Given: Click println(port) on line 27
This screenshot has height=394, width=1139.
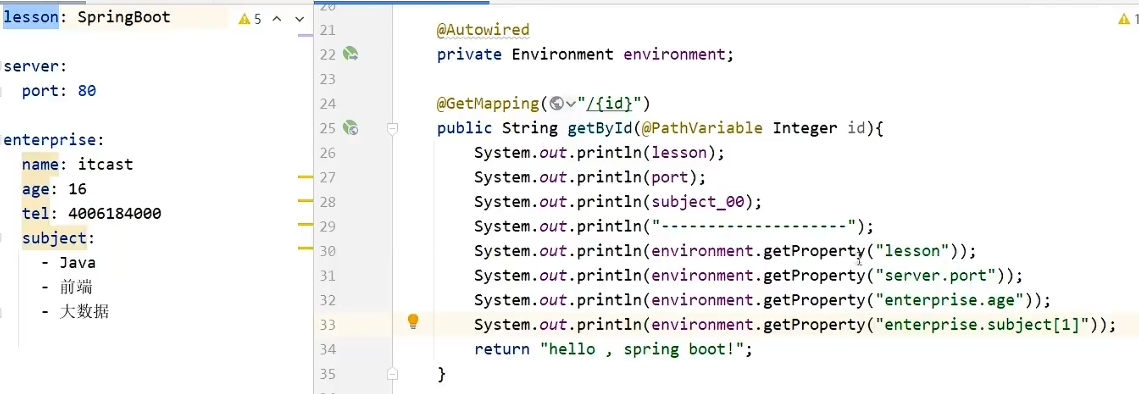Looking at the screenshot, I should [641, 178].
